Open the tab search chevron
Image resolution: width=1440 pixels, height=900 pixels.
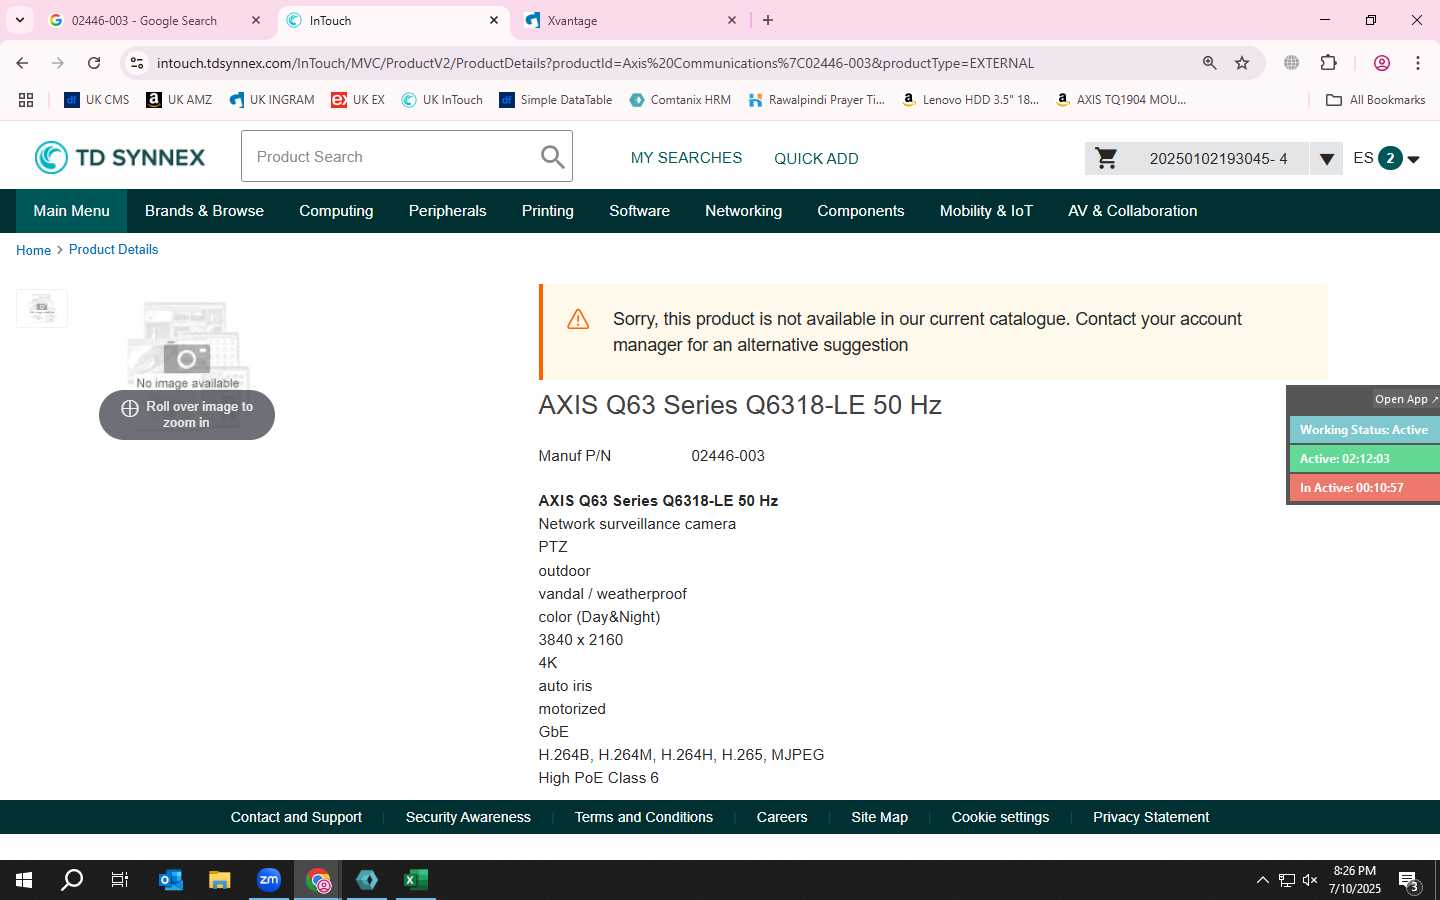(19, 20)
